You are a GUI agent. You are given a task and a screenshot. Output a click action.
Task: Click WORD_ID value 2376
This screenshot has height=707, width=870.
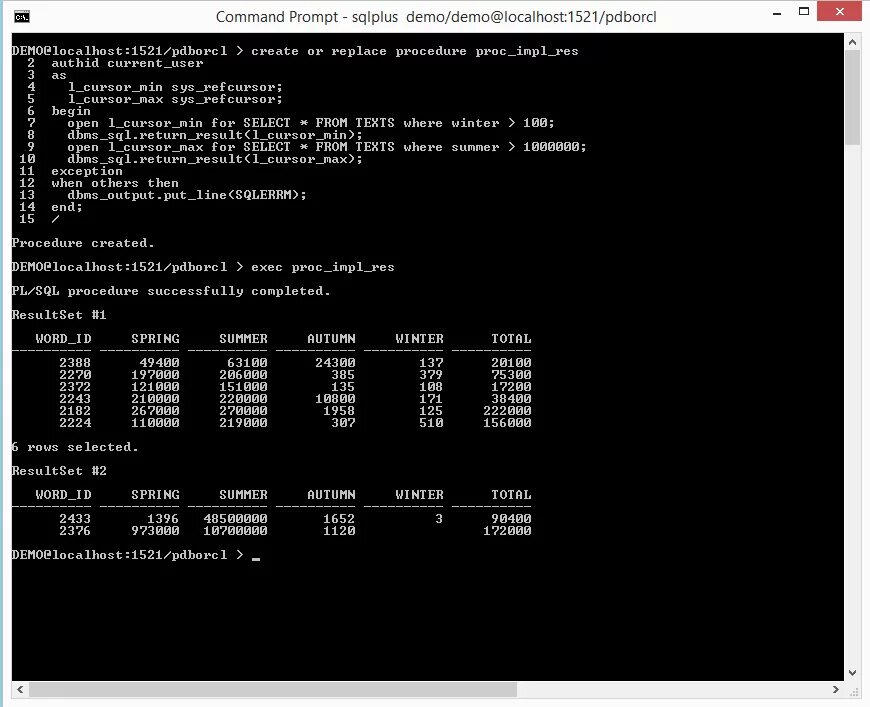click(75, 531)
